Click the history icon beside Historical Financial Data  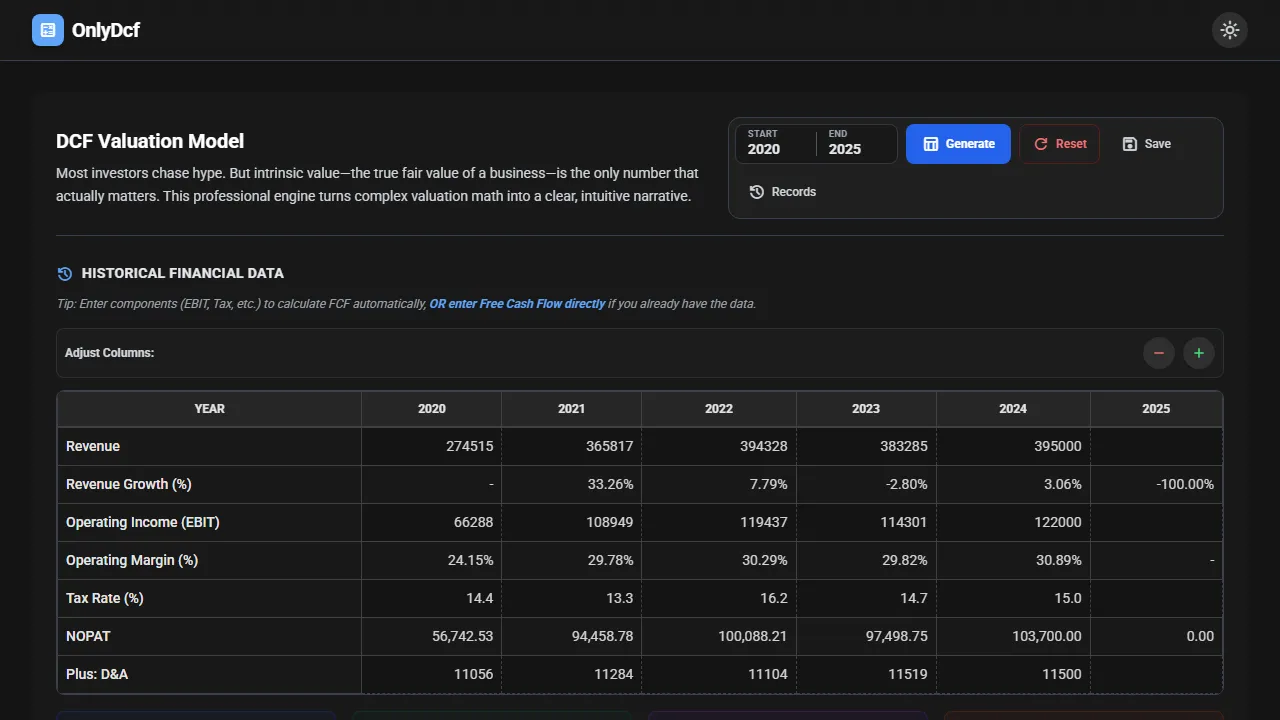click(64, 273)
